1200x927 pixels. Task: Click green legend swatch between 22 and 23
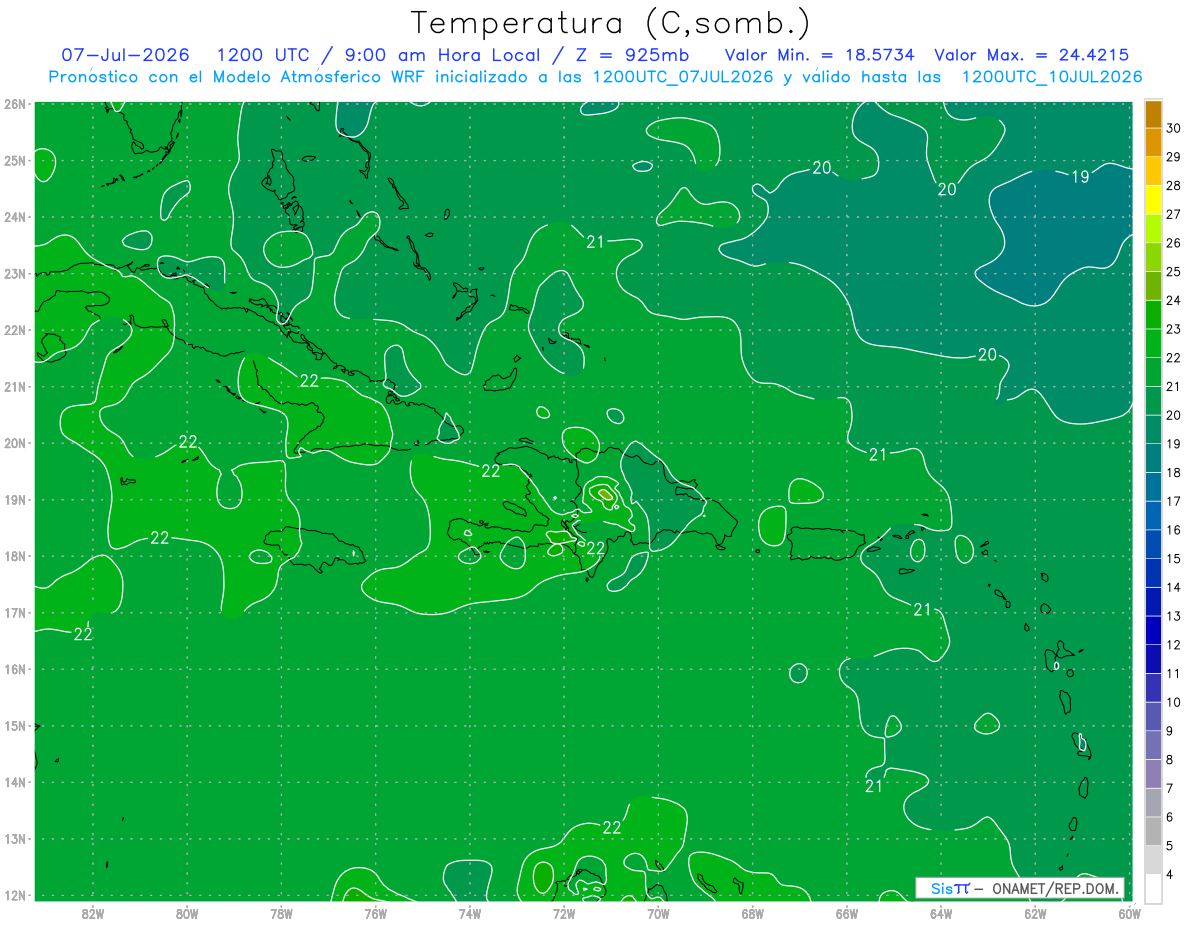coord(1153,343)
